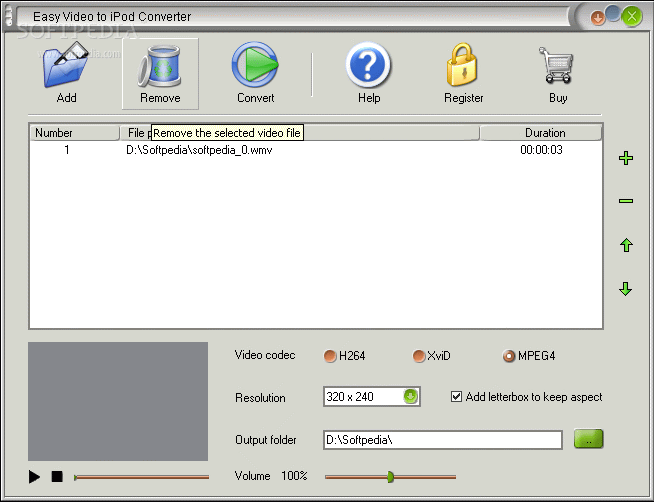Toggle Add letterbox to keep aspect

tap(456, 397)
